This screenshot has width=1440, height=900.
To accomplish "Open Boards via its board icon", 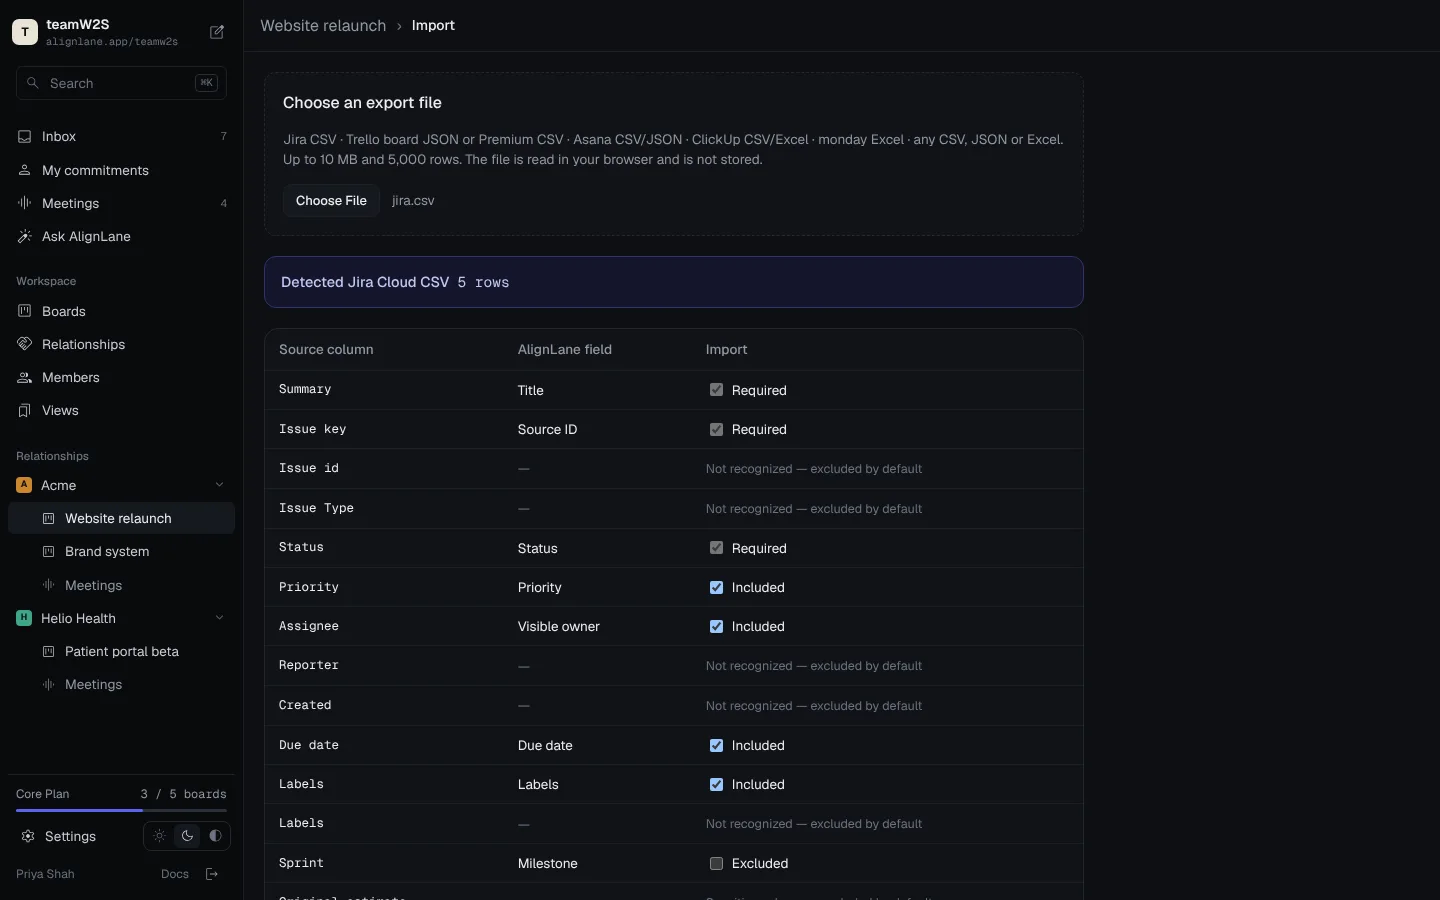I will coord(25,311).
